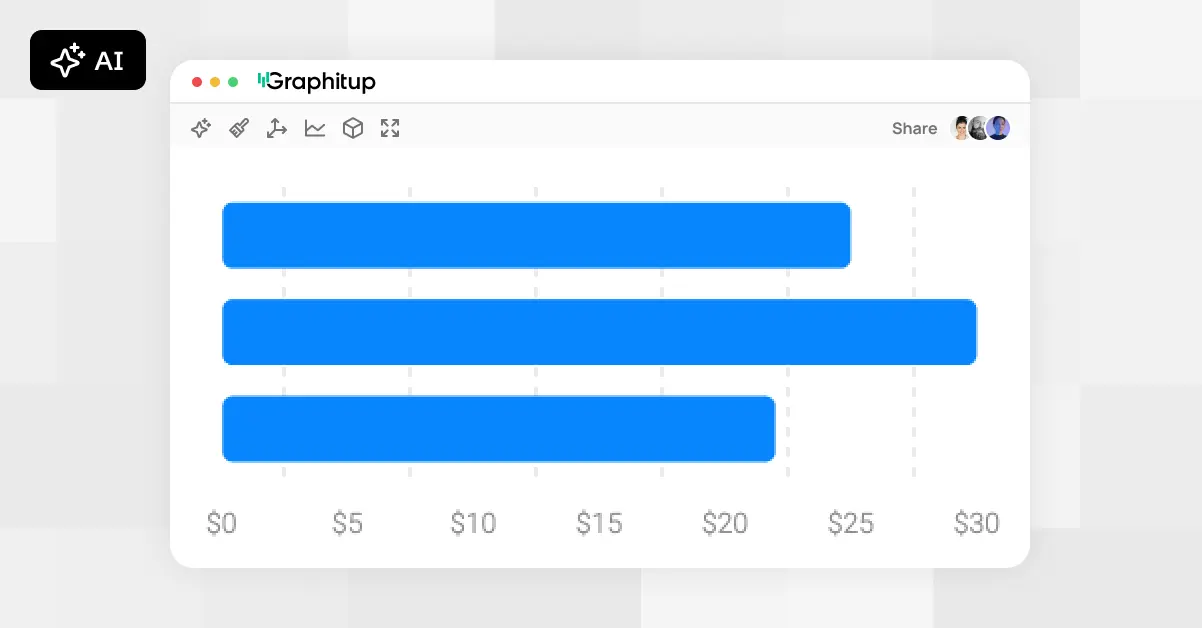The width and height of the screenshot is (1202, 628).
Task: Open the last collaborator avatar
Action: [x=998, y=128]
